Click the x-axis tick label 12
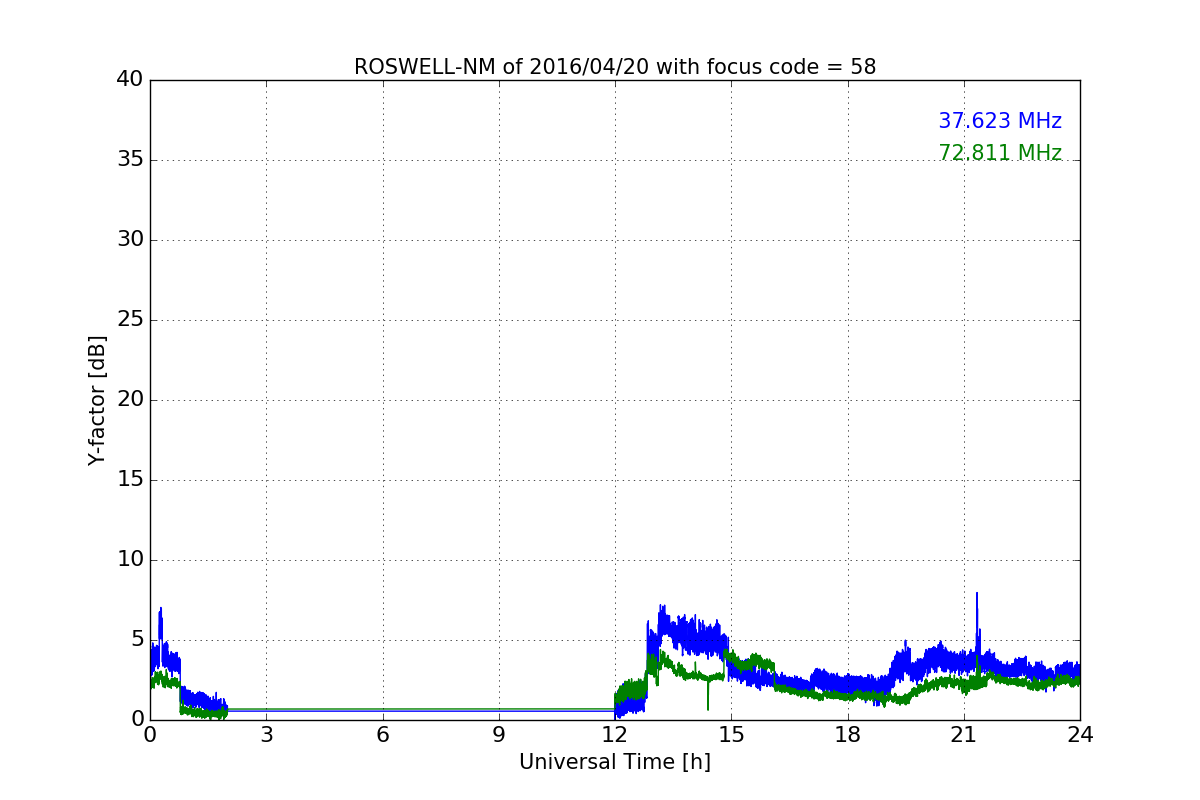Viewport: 1200px width, 800px height. pos(615,735)
